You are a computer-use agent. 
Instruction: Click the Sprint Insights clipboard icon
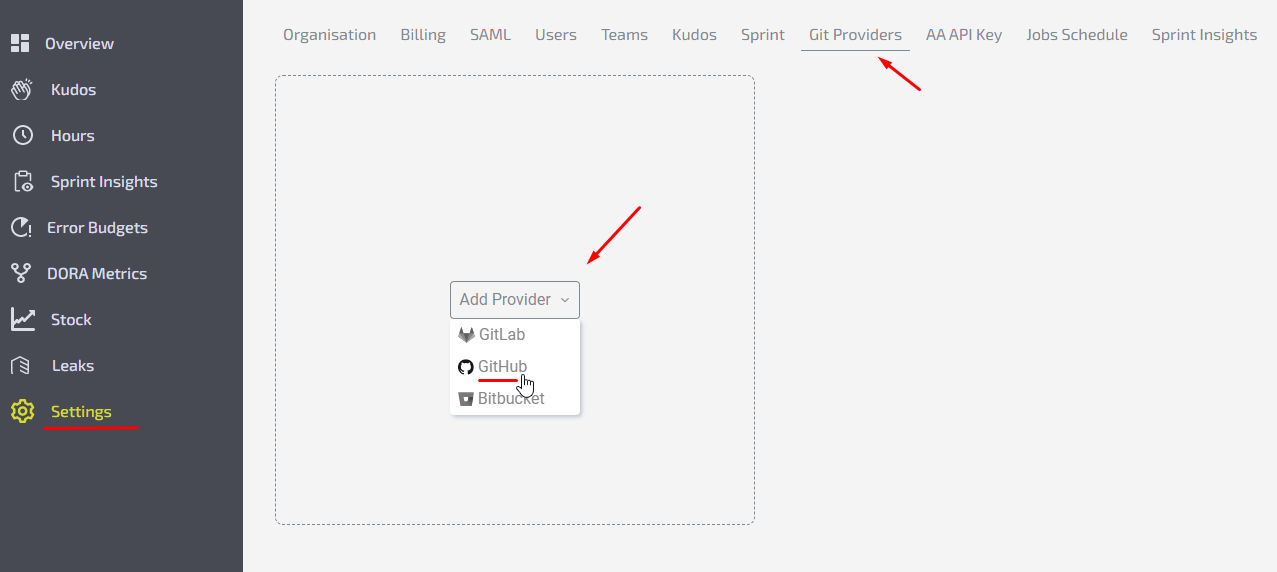pyautogui.click(x=22, y=181)
